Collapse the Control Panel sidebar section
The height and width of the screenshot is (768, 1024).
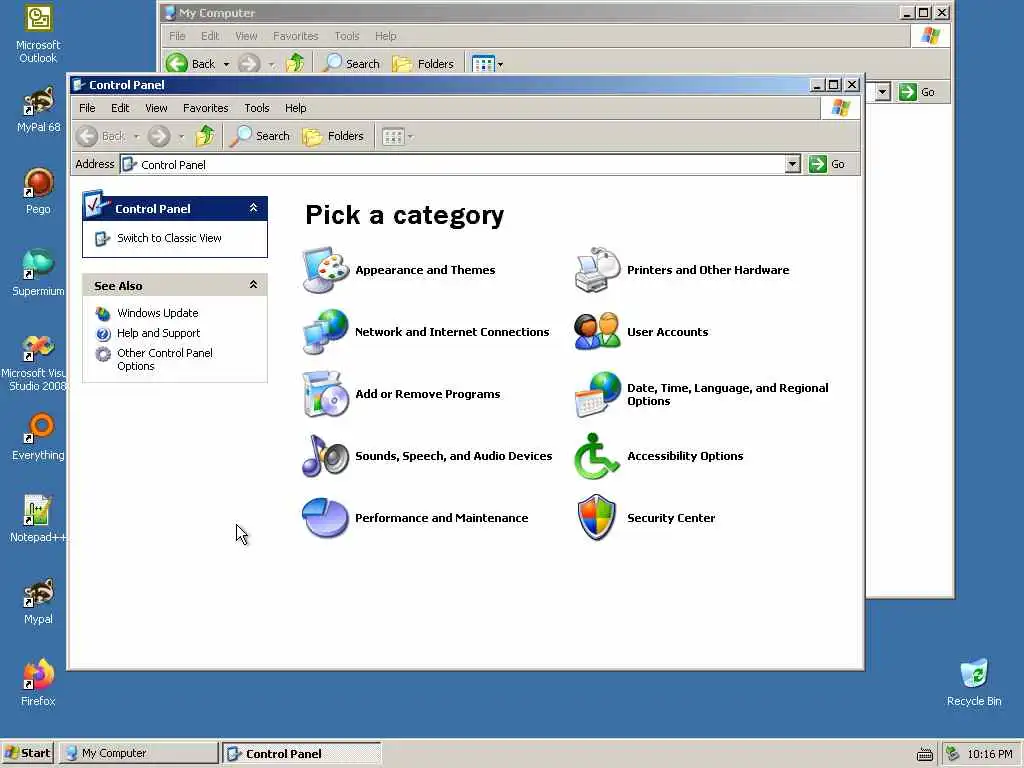click(253, 208)
